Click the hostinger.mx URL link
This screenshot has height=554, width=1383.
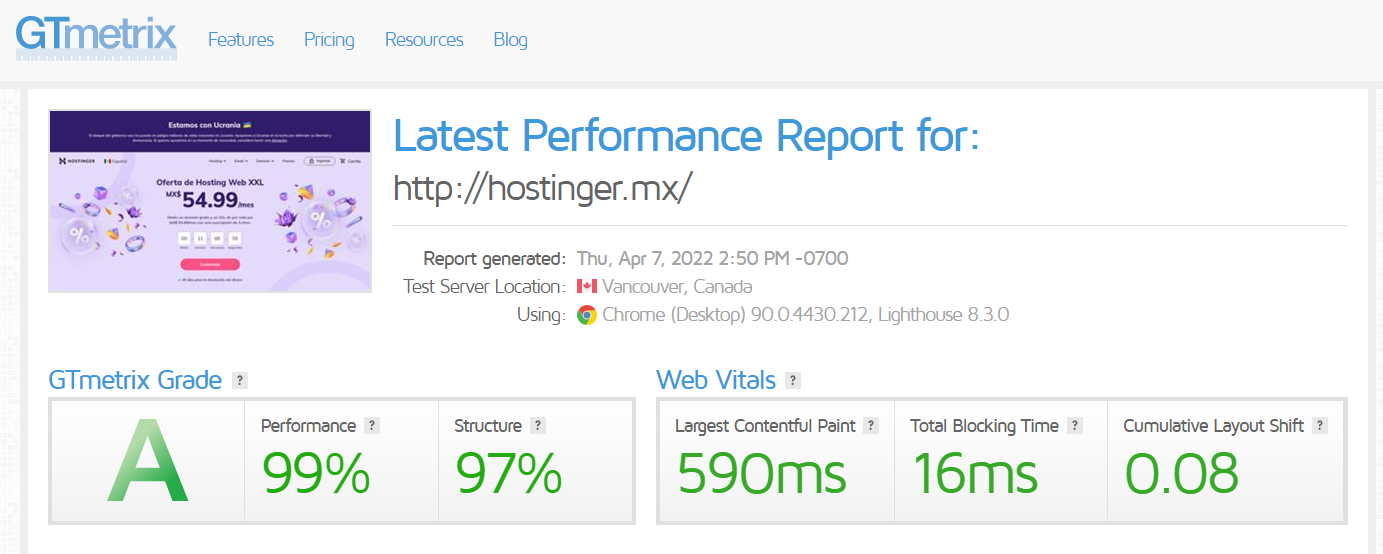click(542, 187)
